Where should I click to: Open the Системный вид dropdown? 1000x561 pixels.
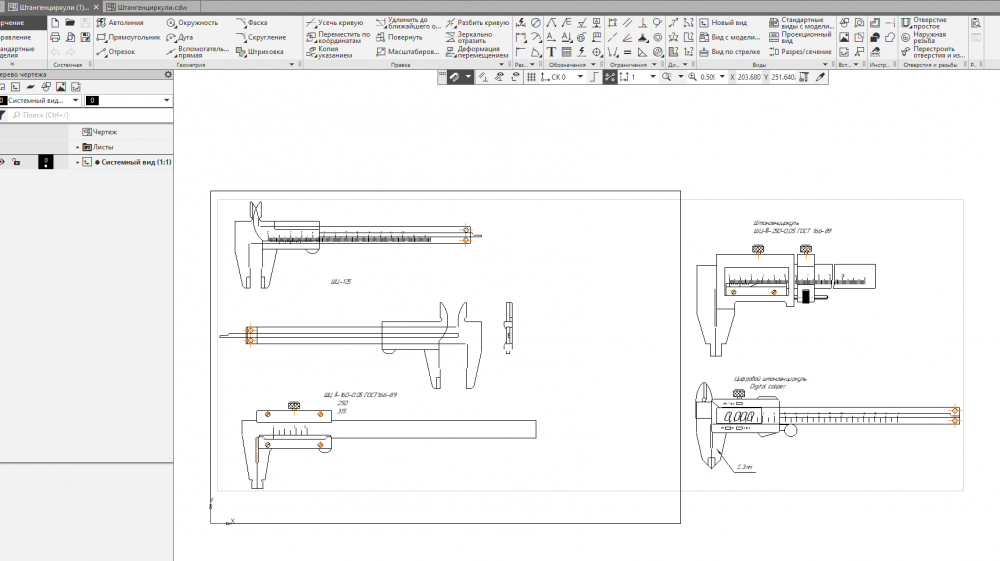tap(74, 100)
